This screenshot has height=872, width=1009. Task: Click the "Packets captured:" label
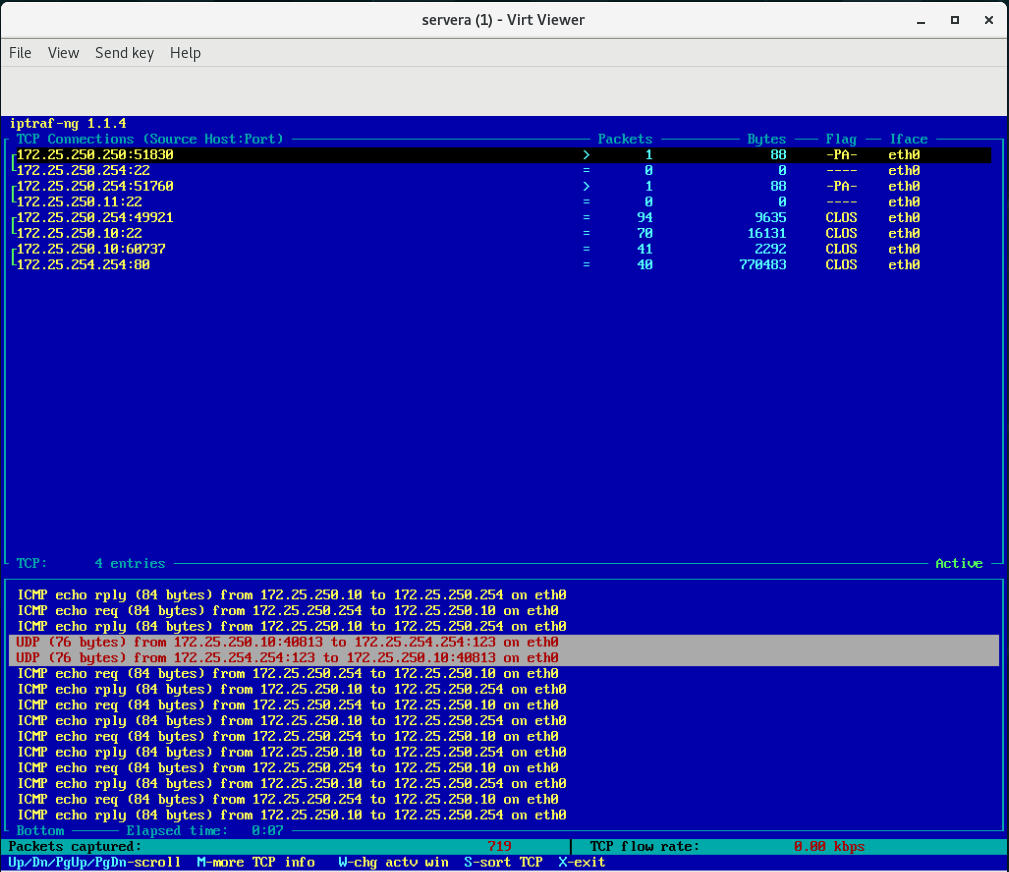click(75, 847)
